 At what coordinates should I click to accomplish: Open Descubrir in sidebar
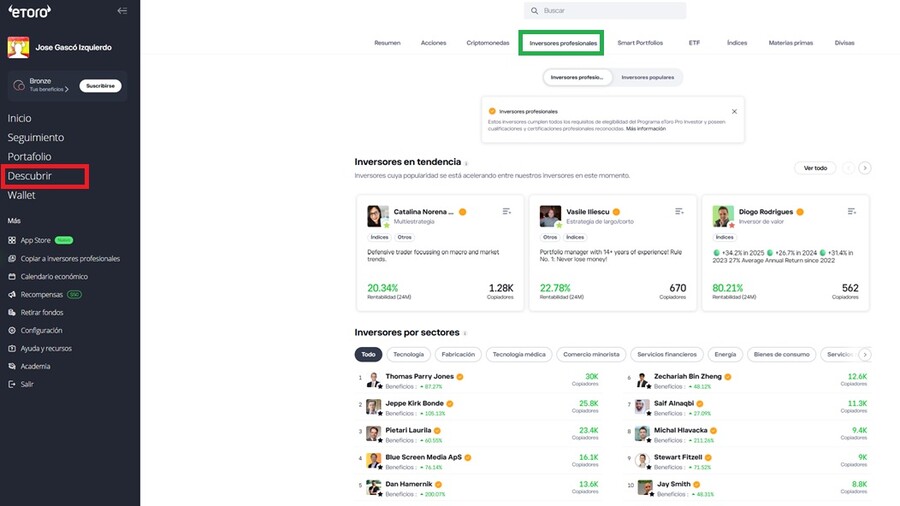[x=29, y=176]
